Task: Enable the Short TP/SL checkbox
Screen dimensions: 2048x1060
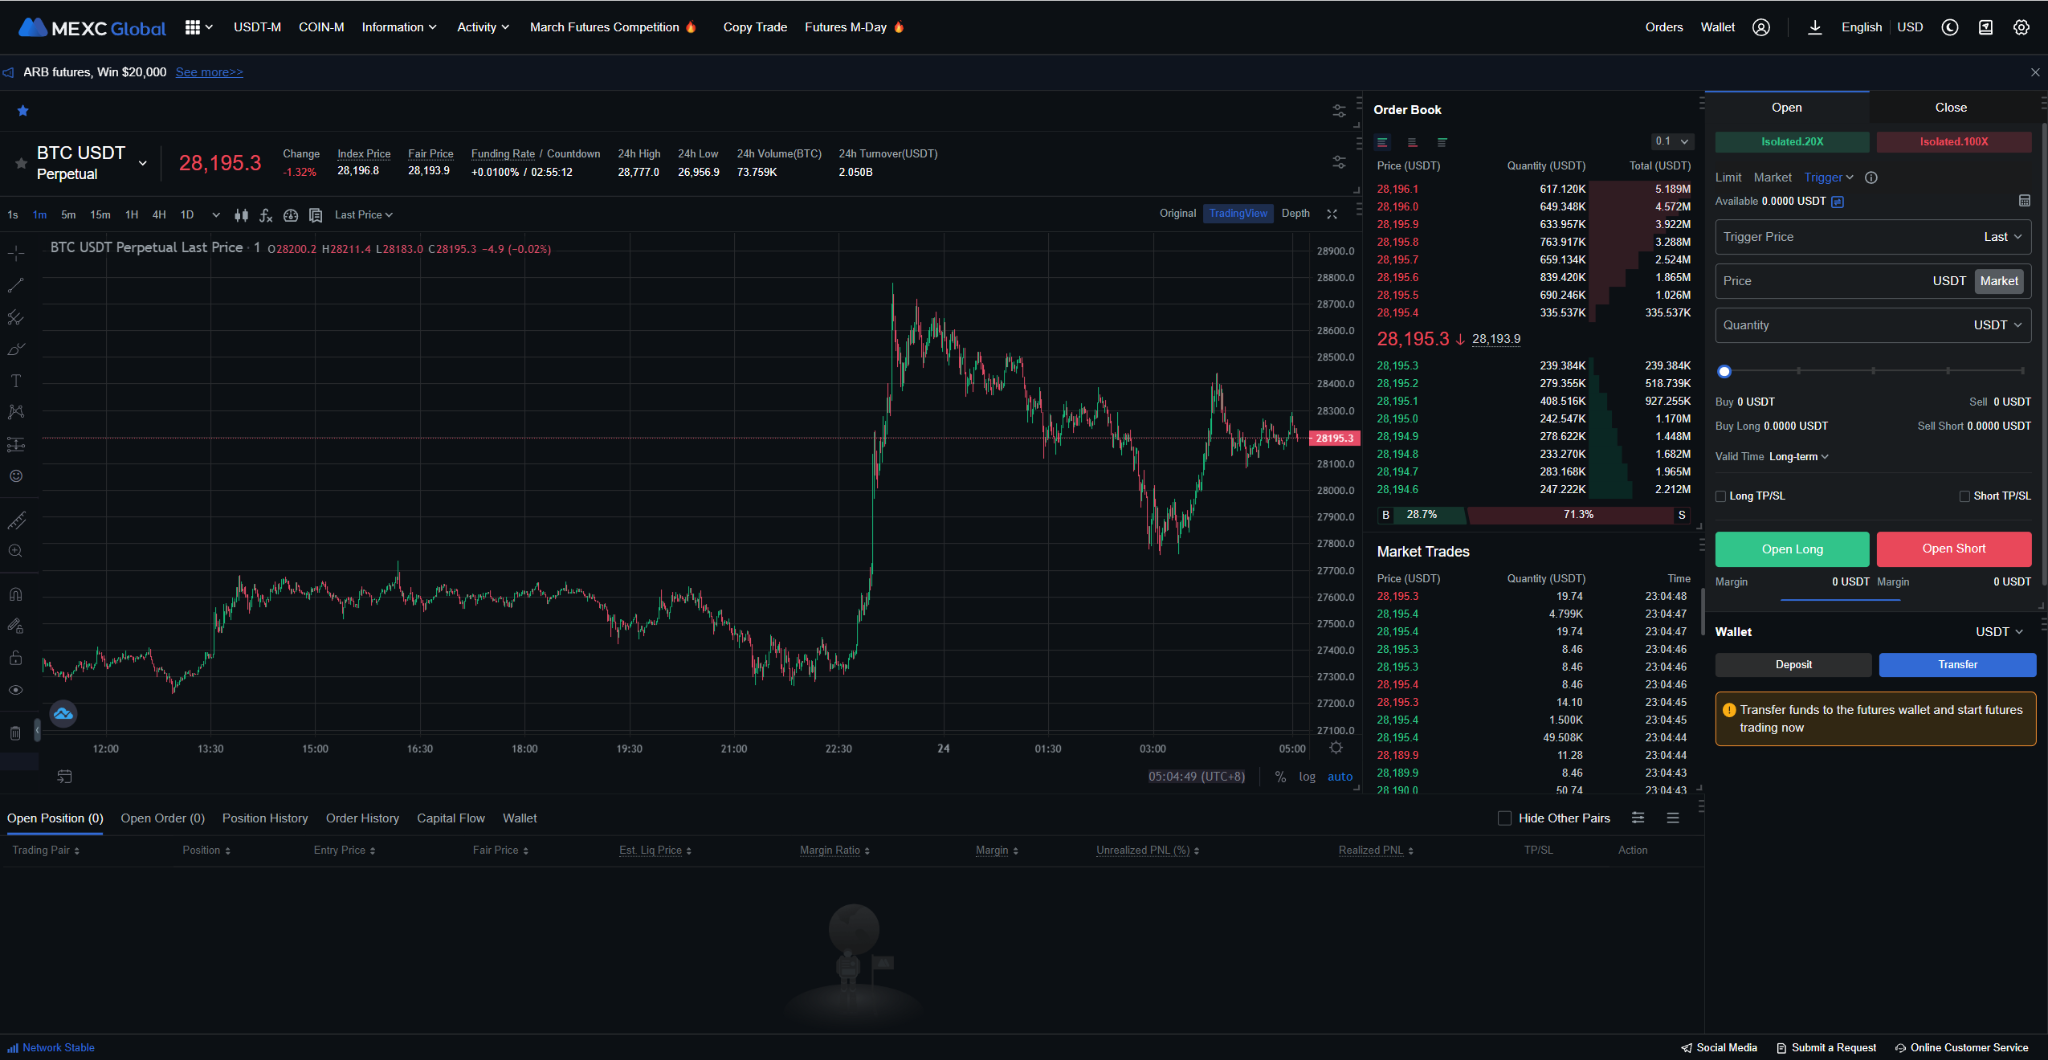Action: pos(1965,496)
